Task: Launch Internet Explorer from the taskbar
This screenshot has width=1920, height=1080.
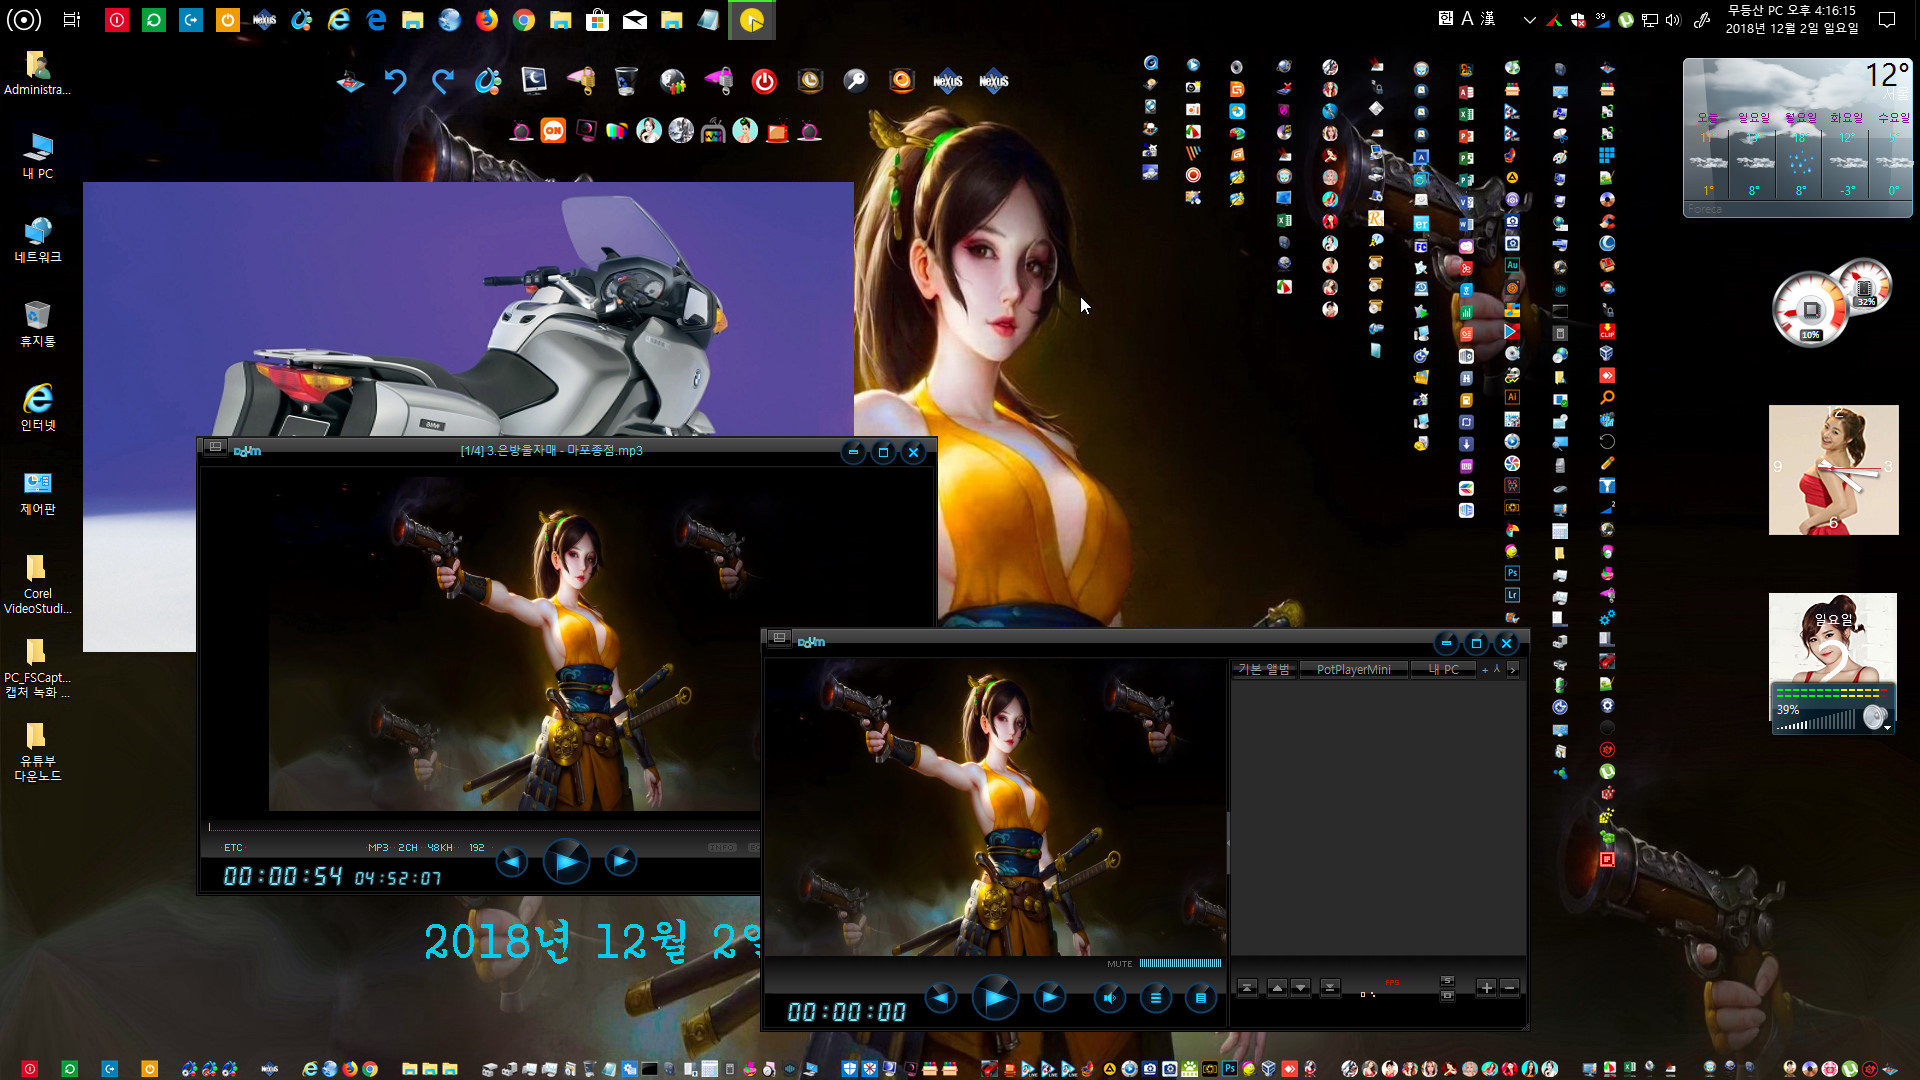Action: point(339,19)
